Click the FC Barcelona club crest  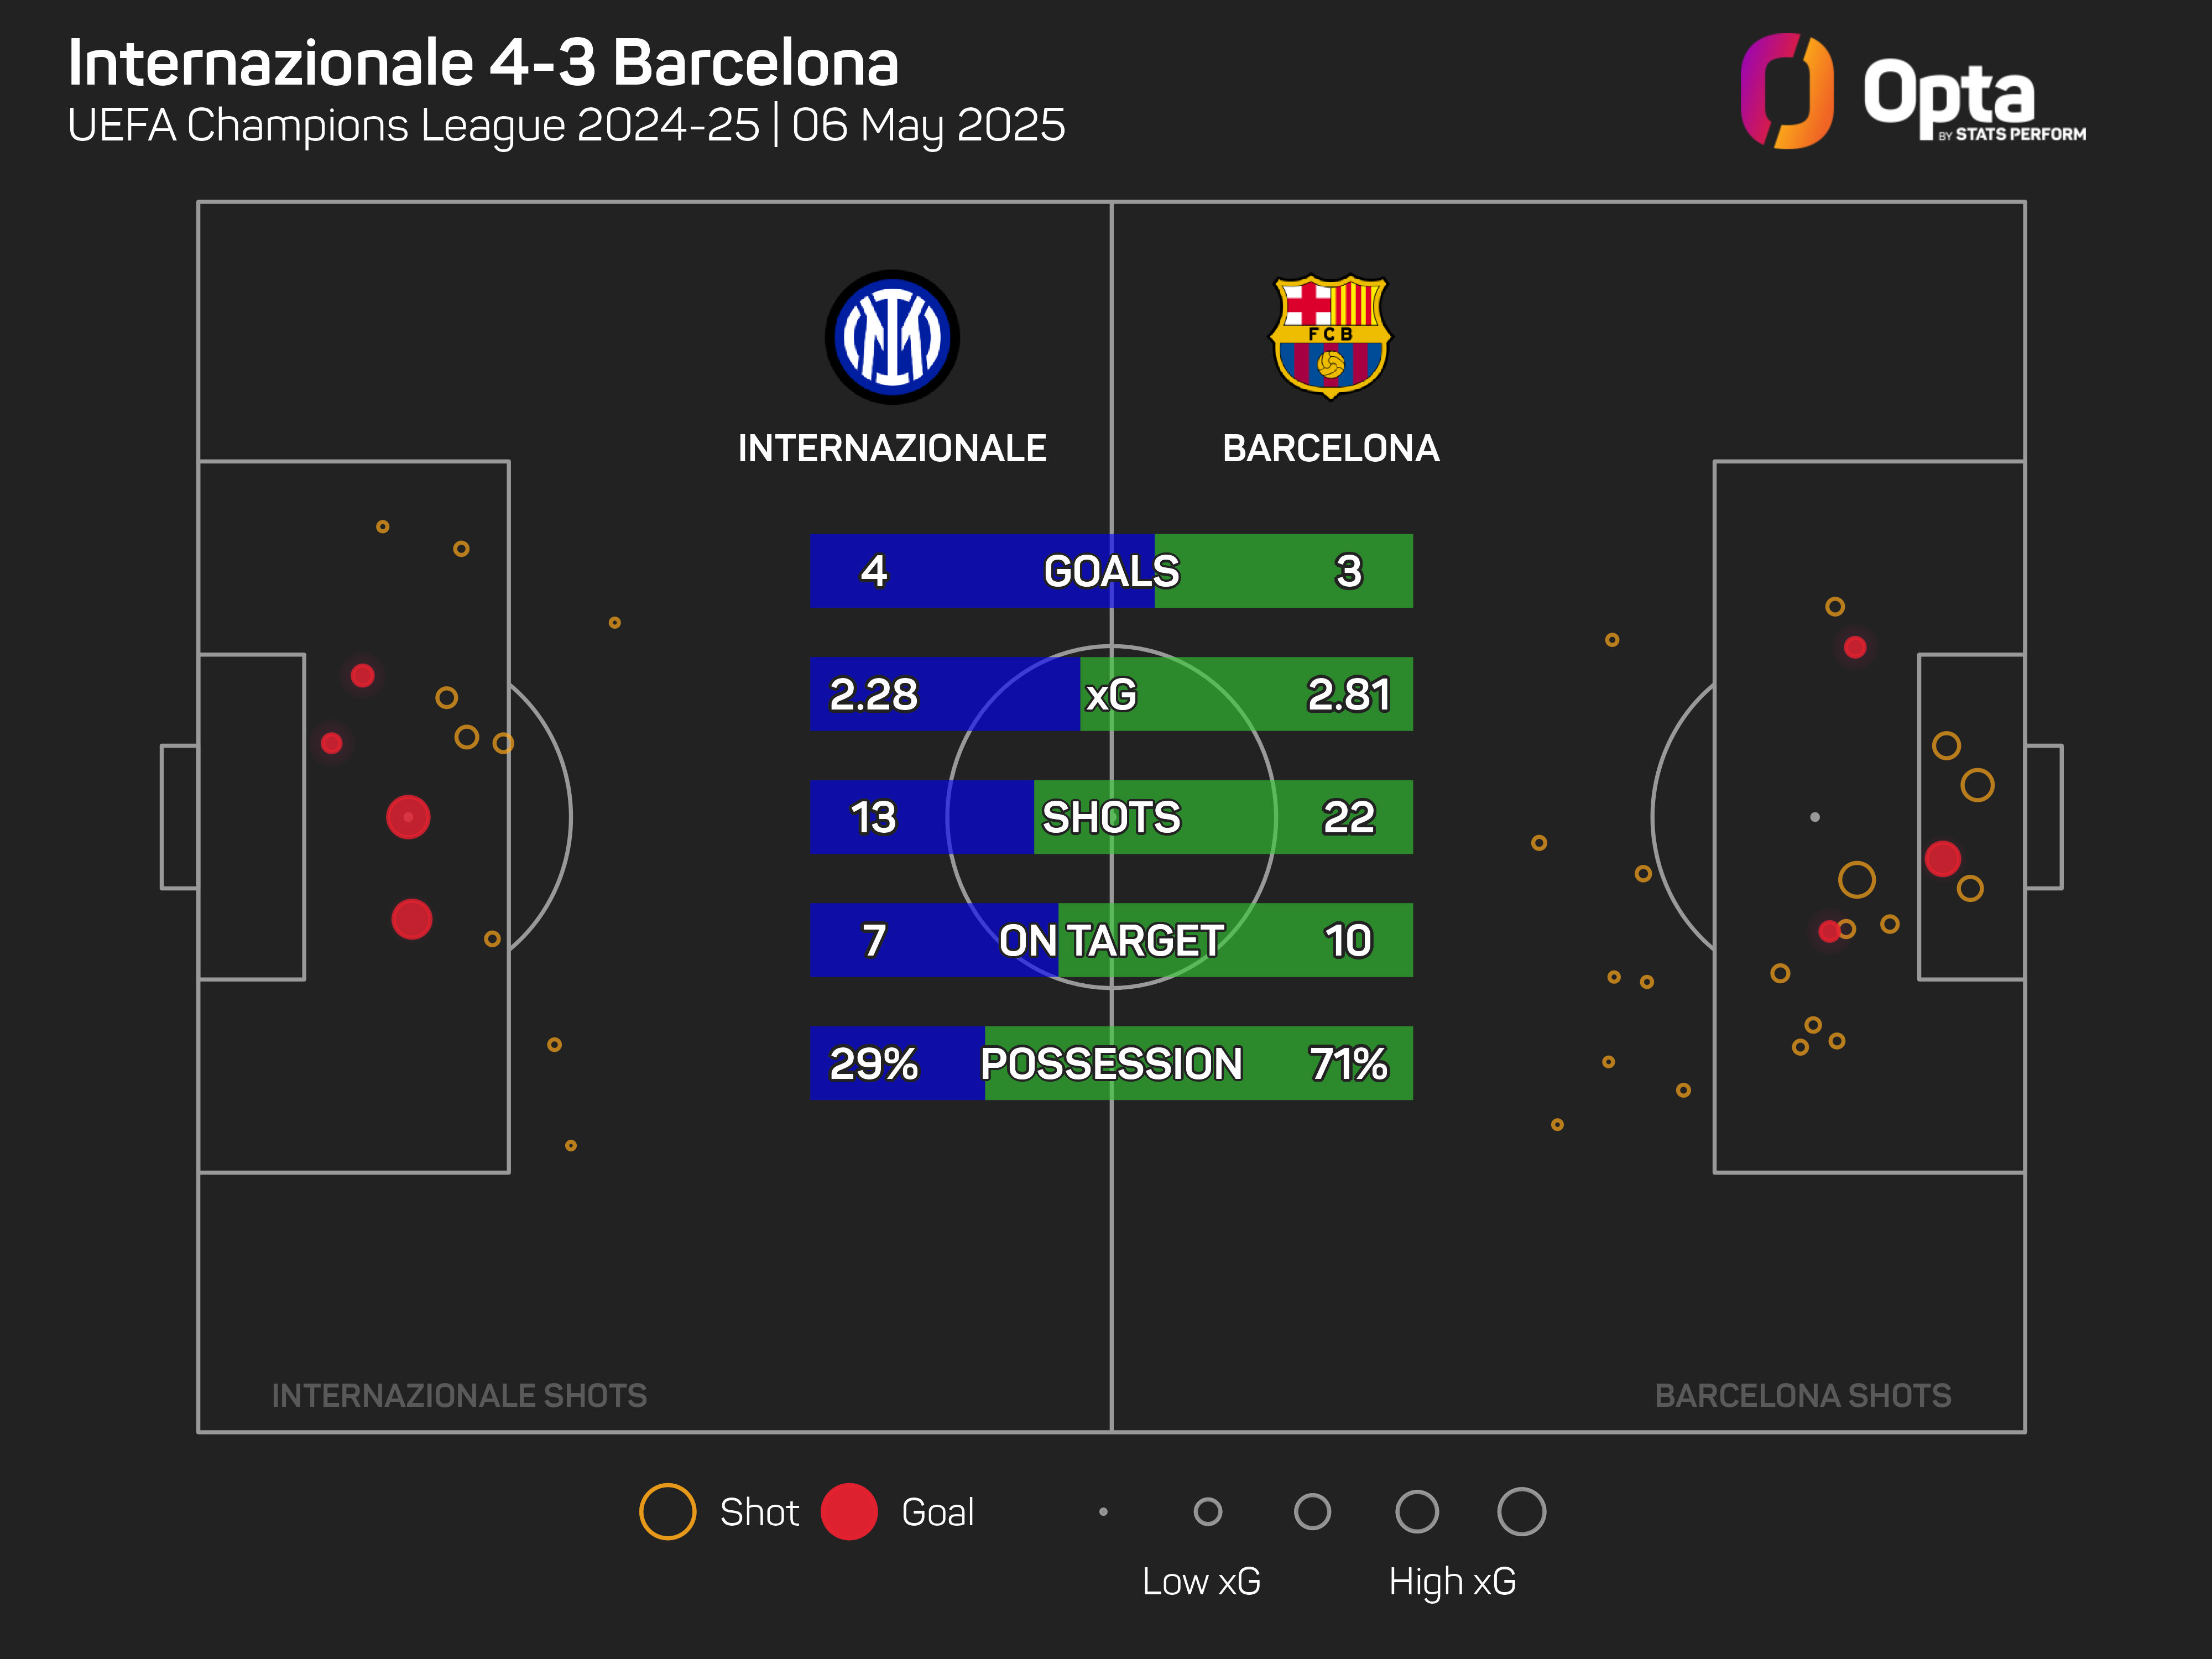[x=1330, y=337]
